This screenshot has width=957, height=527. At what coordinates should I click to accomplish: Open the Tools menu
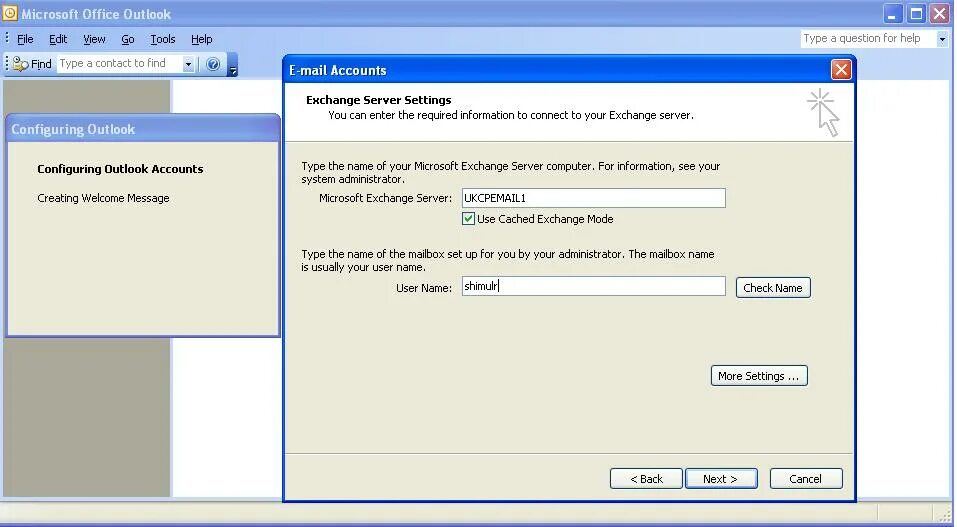(x=163, y=39)
